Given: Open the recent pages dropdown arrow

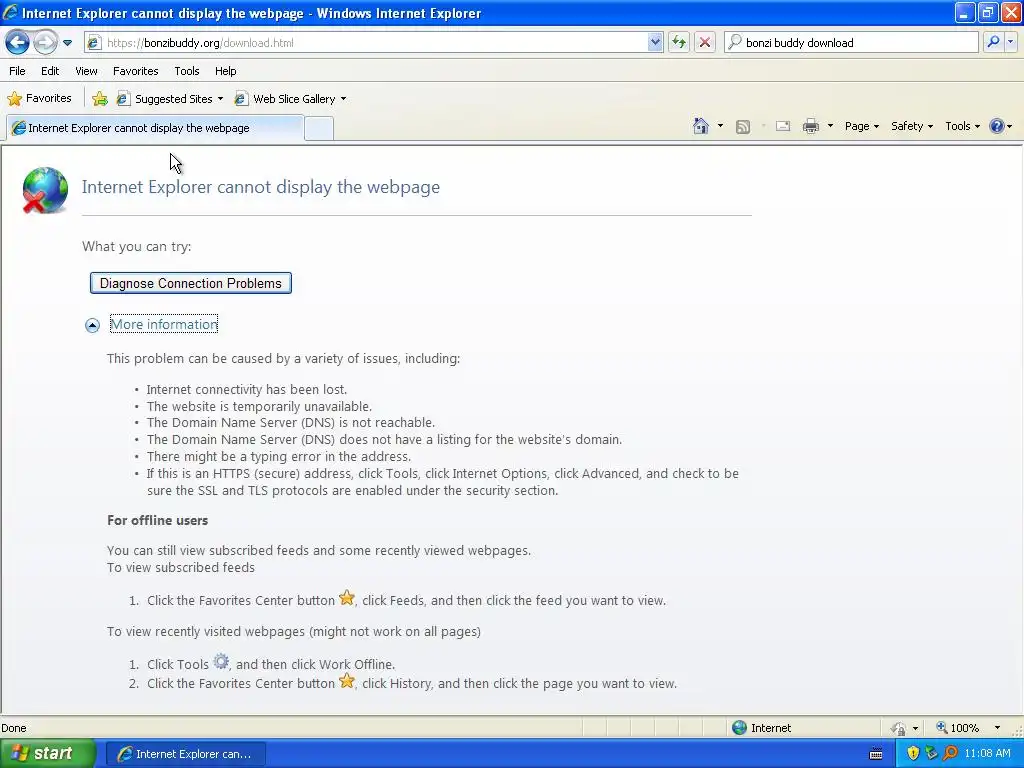Looking at the screenshot, I should pyautogui.click(x=67, y=43).
